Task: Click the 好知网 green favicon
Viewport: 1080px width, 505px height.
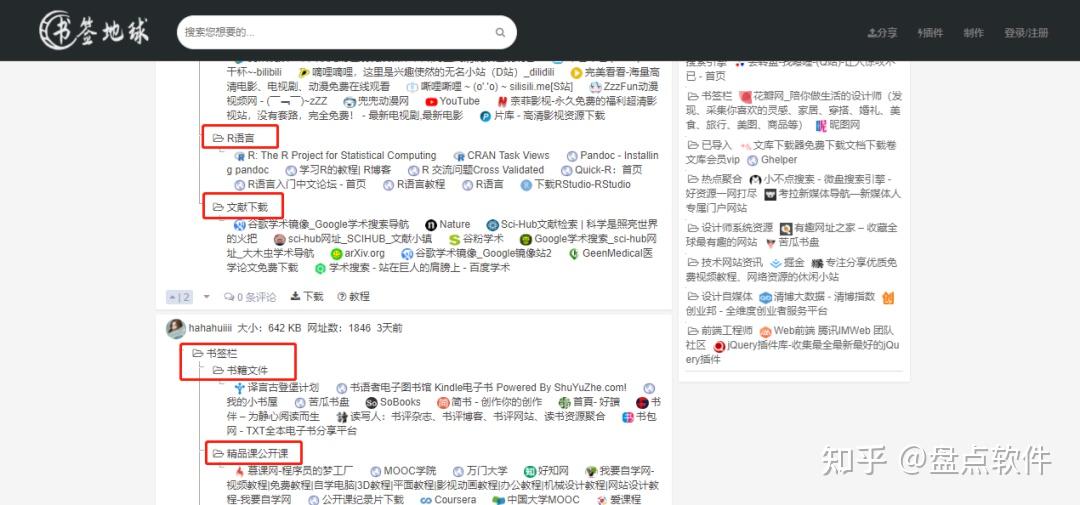Action: (x=530, y=471)
